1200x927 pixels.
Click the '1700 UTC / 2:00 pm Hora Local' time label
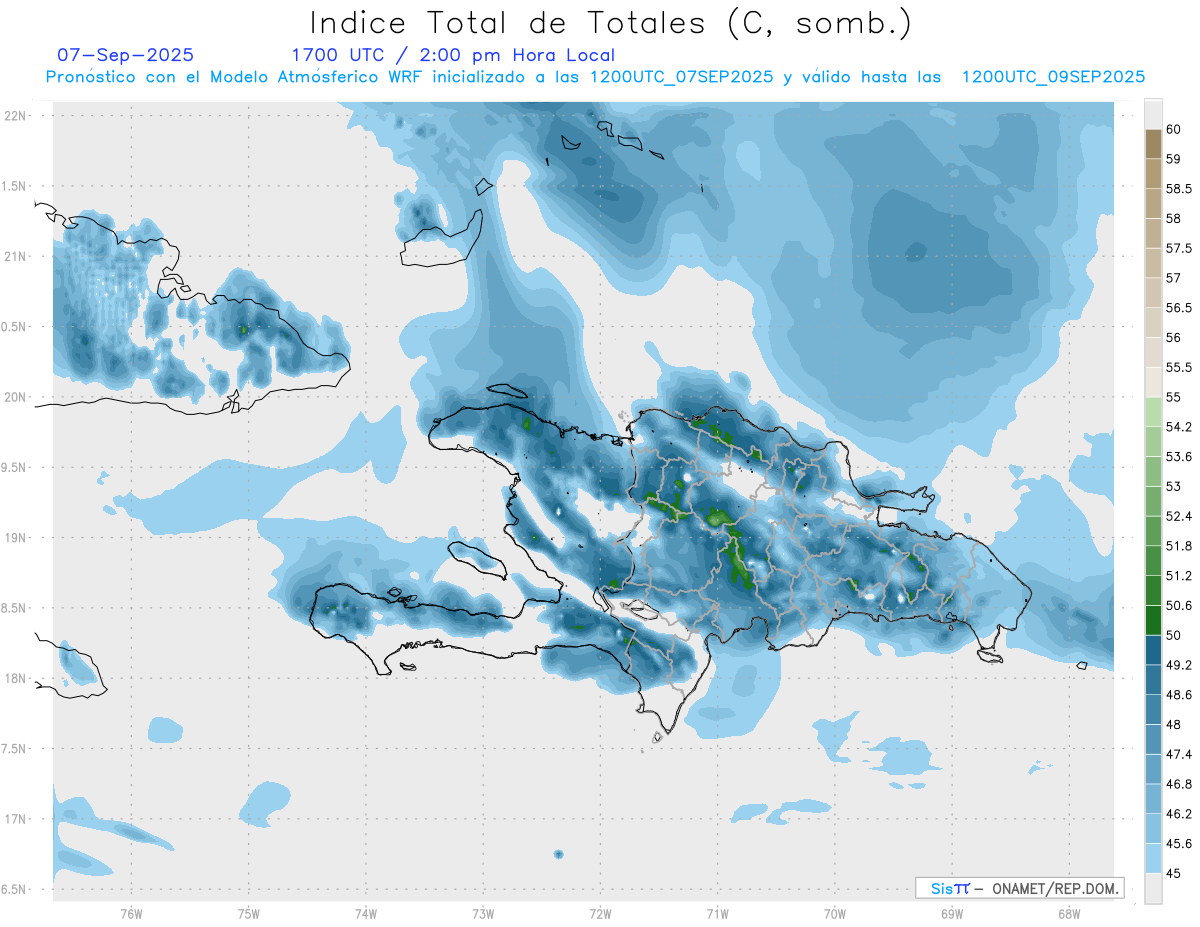pos(453,55)
